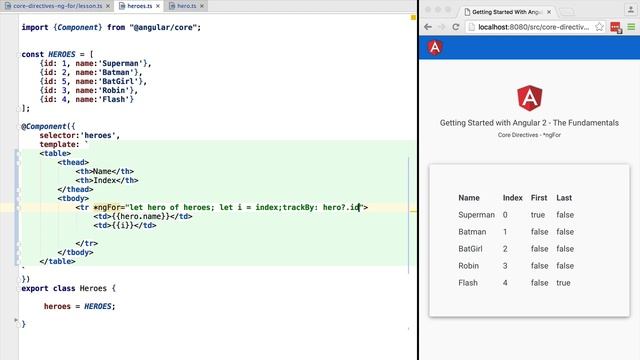
Task: Click 'export class Heroes' code line
Action: tap(69, 288)
